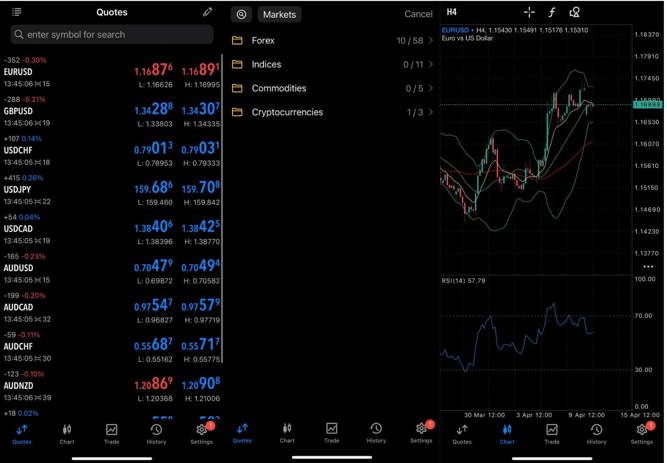Open Settings tab in middle panel
The width and height of the screenshot is (667, 463).
(422, 433)
